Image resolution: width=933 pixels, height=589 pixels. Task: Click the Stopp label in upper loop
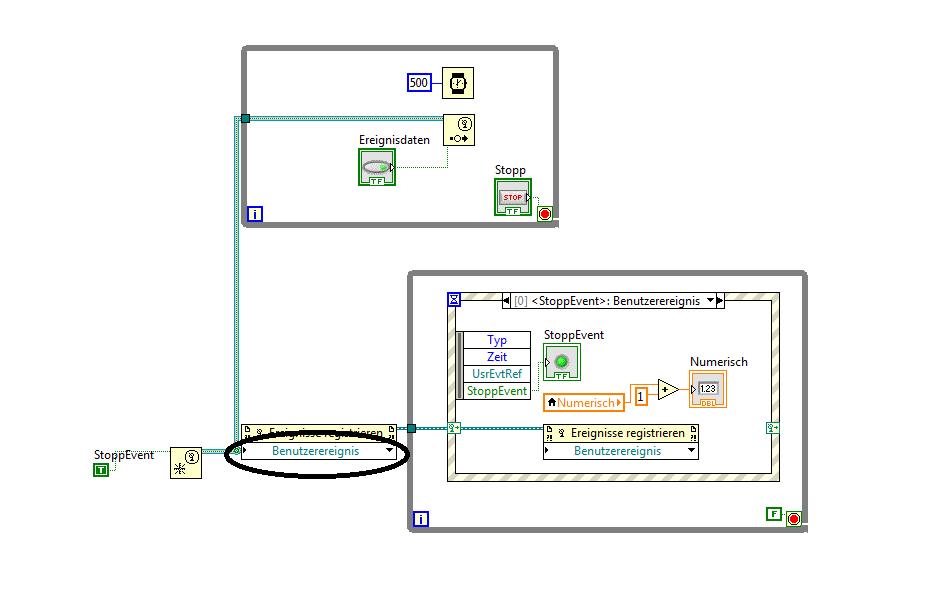510,170
